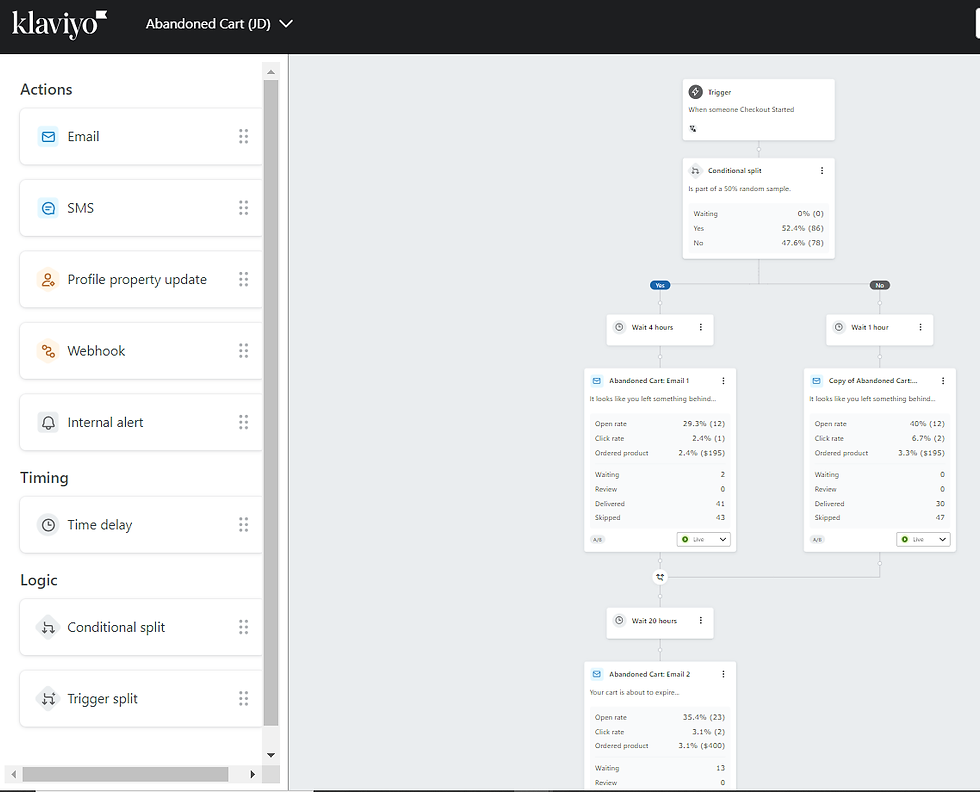
Task: Select the Webhook action icon
Action: [x=48, y=351]
